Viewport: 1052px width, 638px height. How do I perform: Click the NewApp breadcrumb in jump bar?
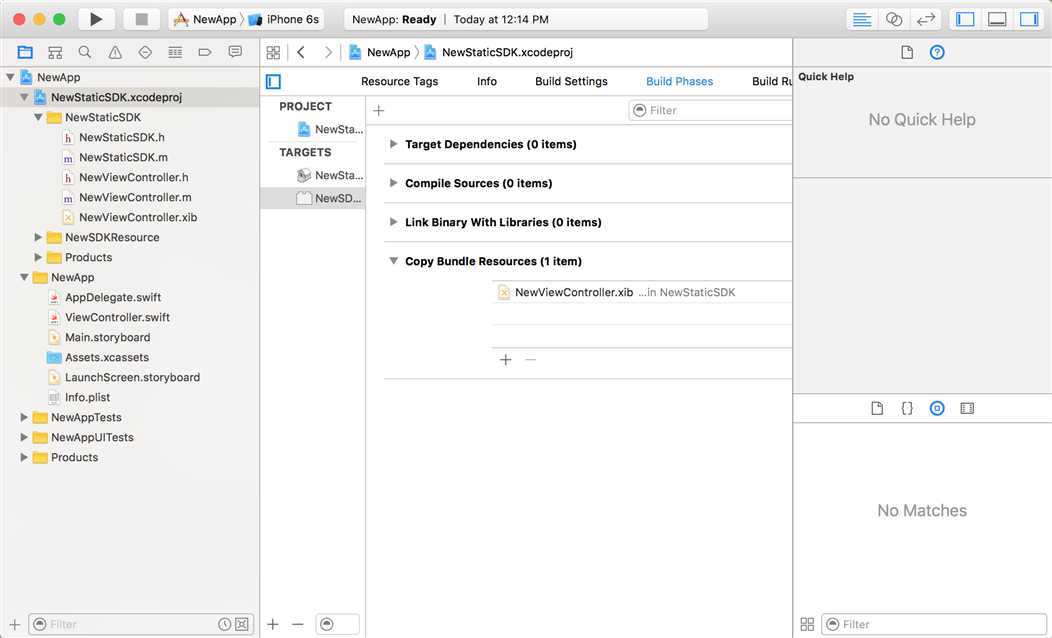[x=380, y=52]
